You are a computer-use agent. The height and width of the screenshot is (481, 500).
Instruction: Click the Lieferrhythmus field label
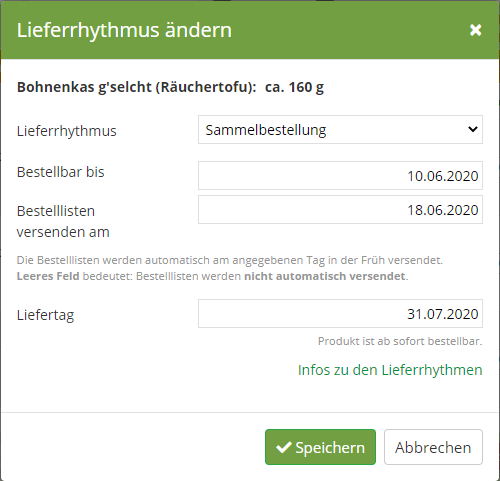pos(67,131)
